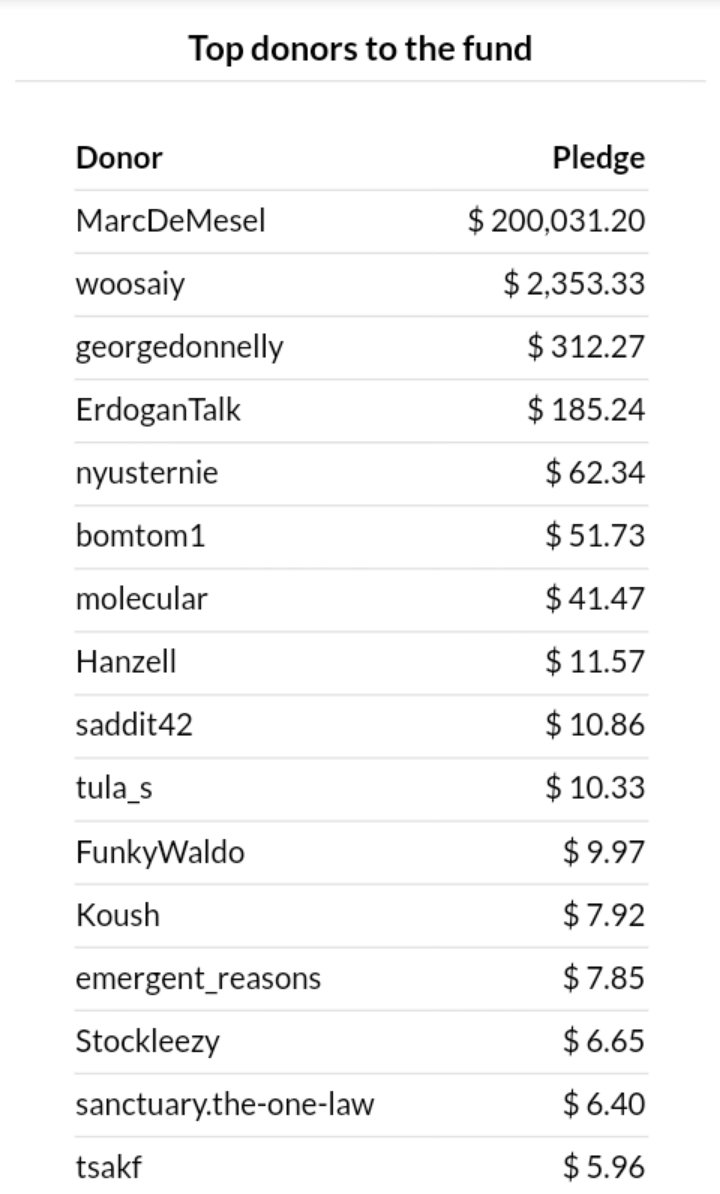Select the bomtom1 donor name
The width and height of the screenshot is (720, 1194).
(x=141, y=536)
